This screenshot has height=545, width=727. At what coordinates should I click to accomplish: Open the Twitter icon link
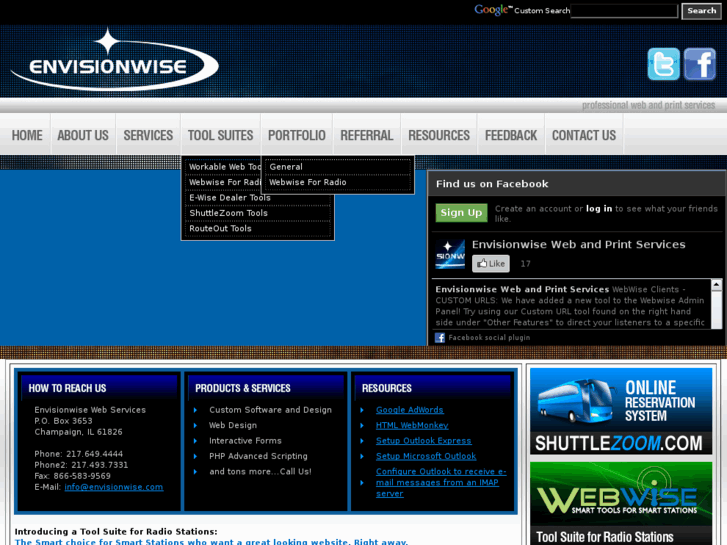click(x=663, y=64)
